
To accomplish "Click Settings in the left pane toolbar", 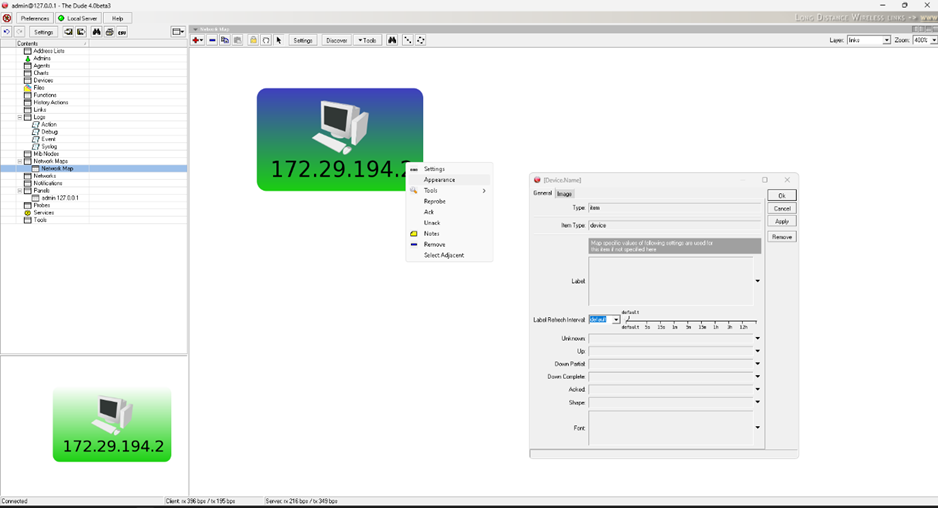I will (x=43, y=32).
